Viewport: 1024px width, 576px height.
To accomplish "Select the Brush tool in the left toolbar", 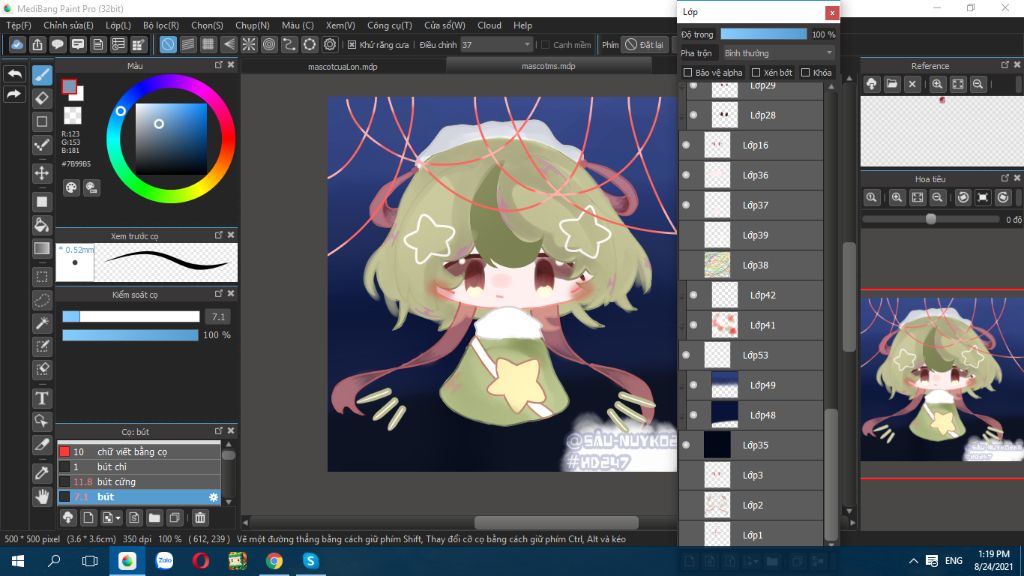I will pos(42,75).
